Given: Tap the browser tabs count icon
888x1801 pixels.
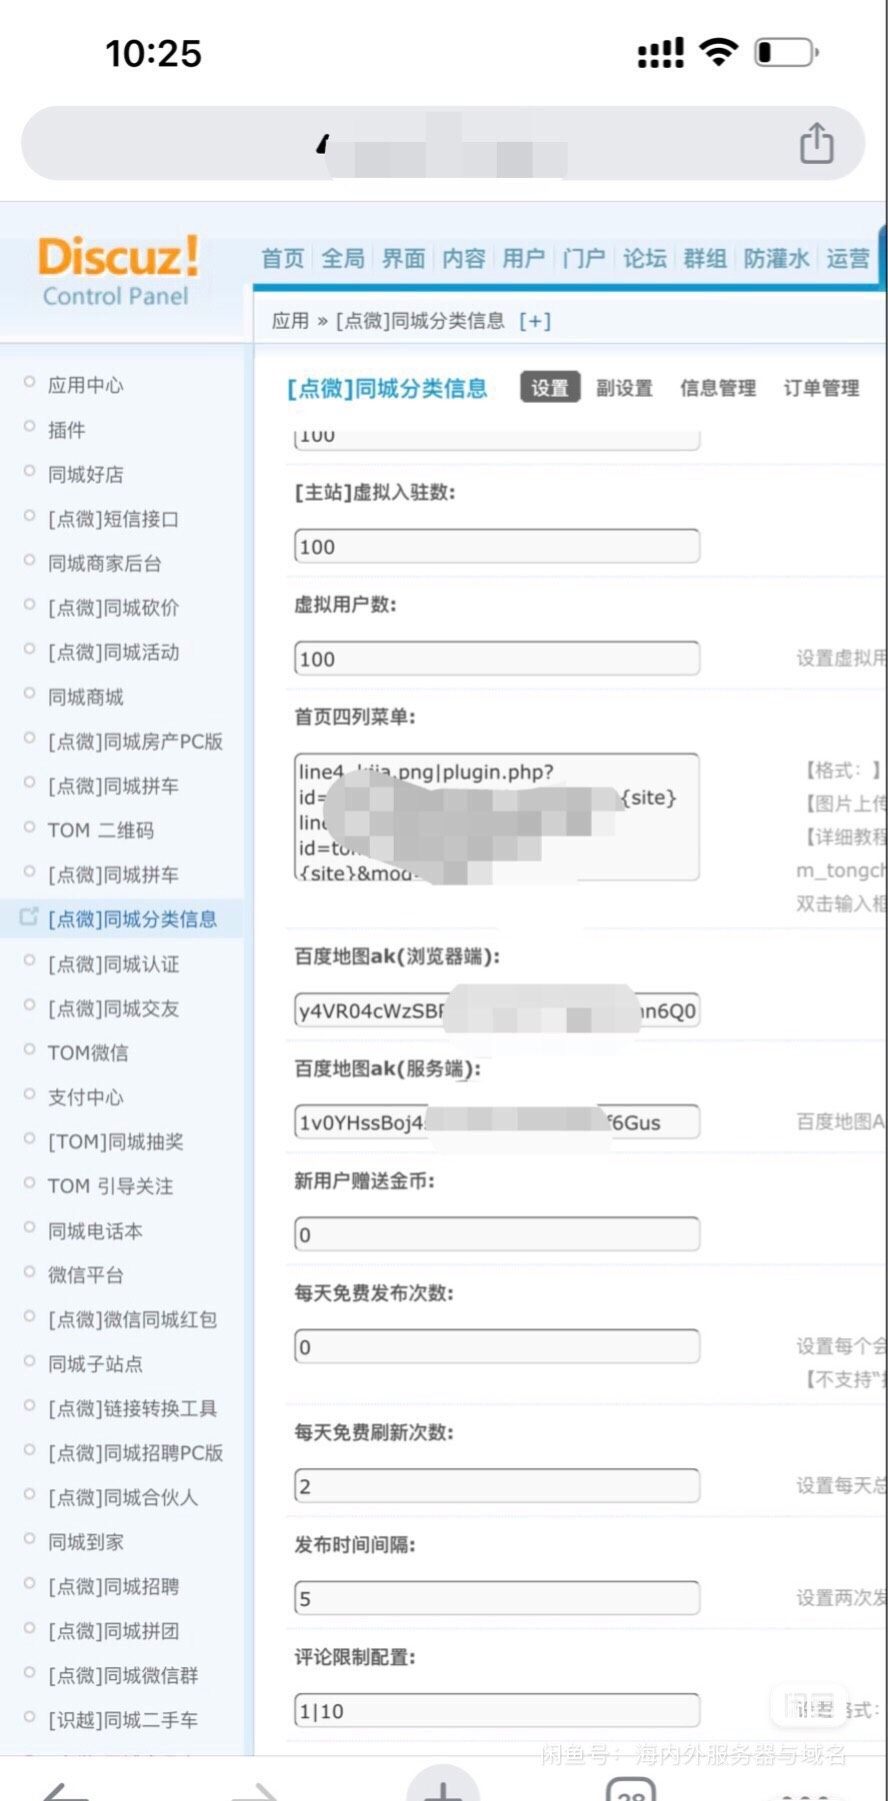Looking at the screenshot, I should pyautogui.click(x=631, y=1789).
